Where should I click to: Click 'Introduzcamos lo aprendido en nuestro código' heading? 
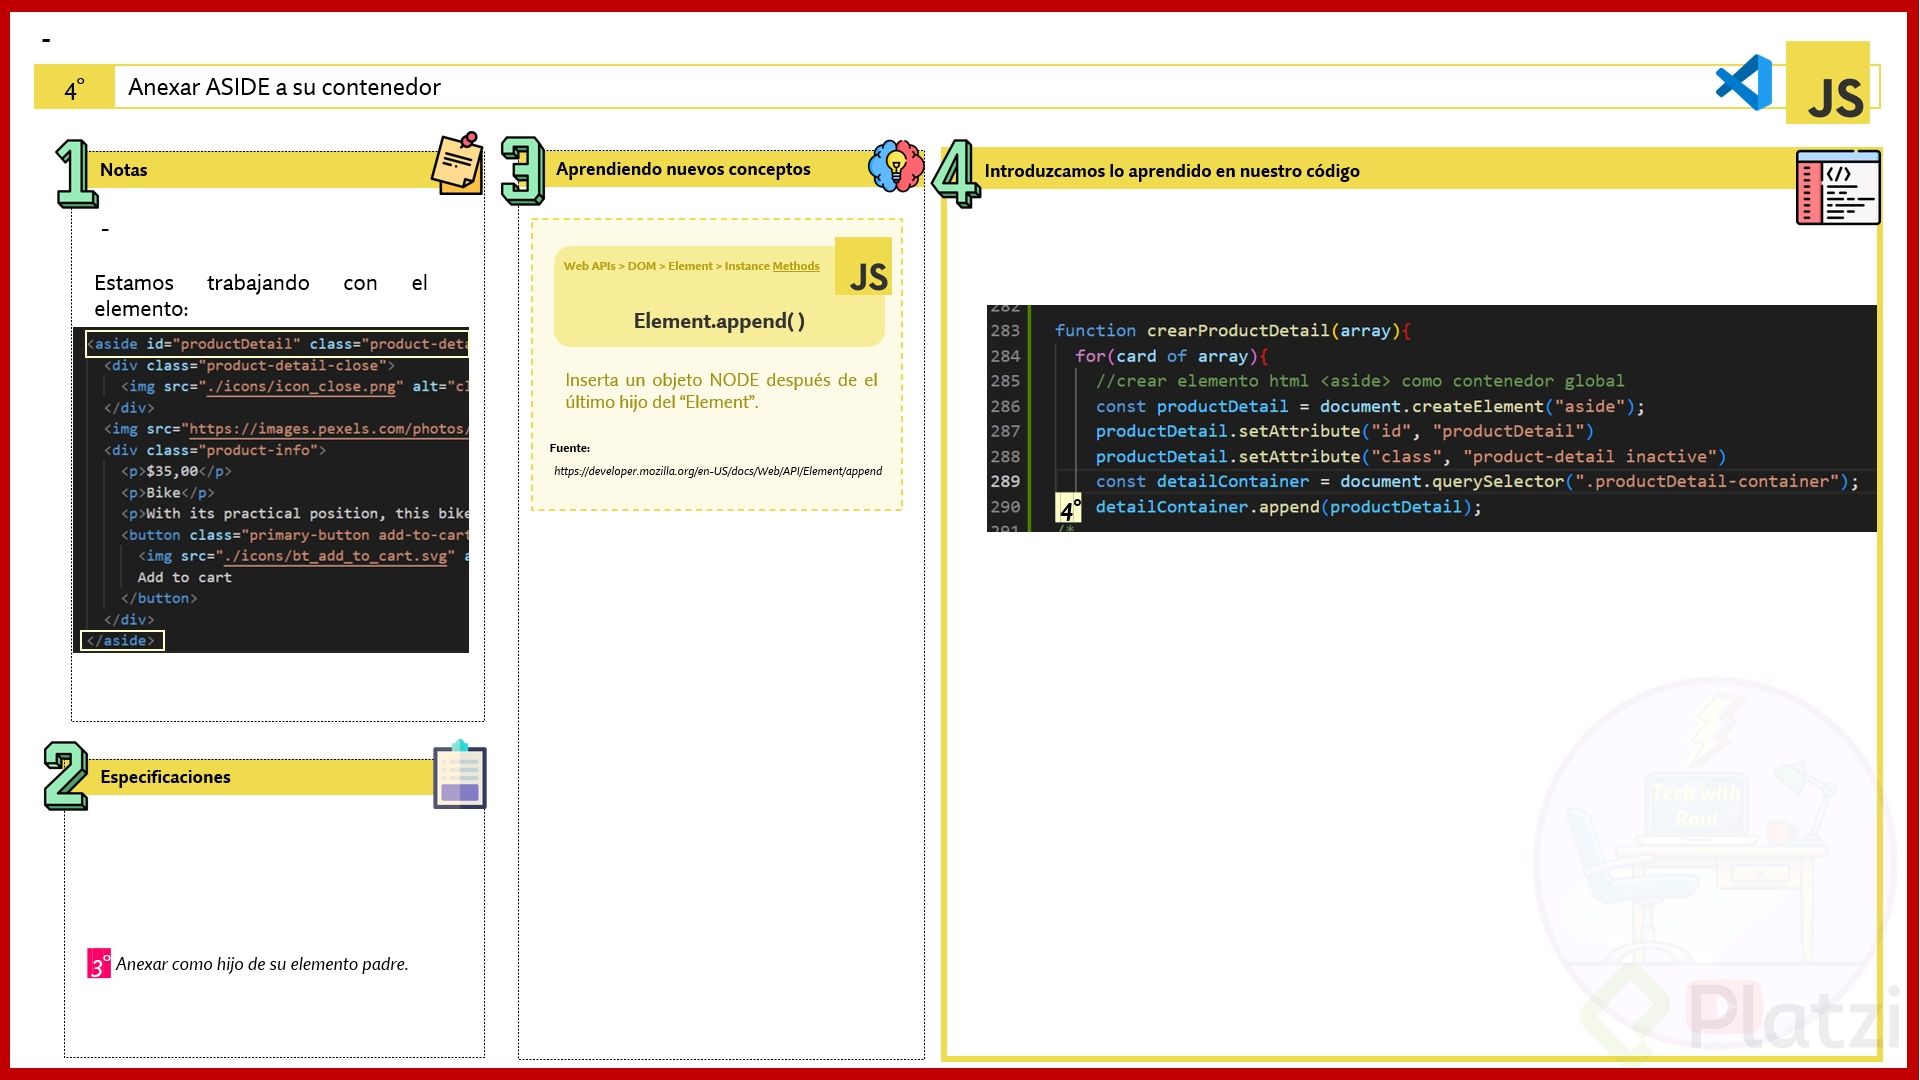[x=1172, y=171]
